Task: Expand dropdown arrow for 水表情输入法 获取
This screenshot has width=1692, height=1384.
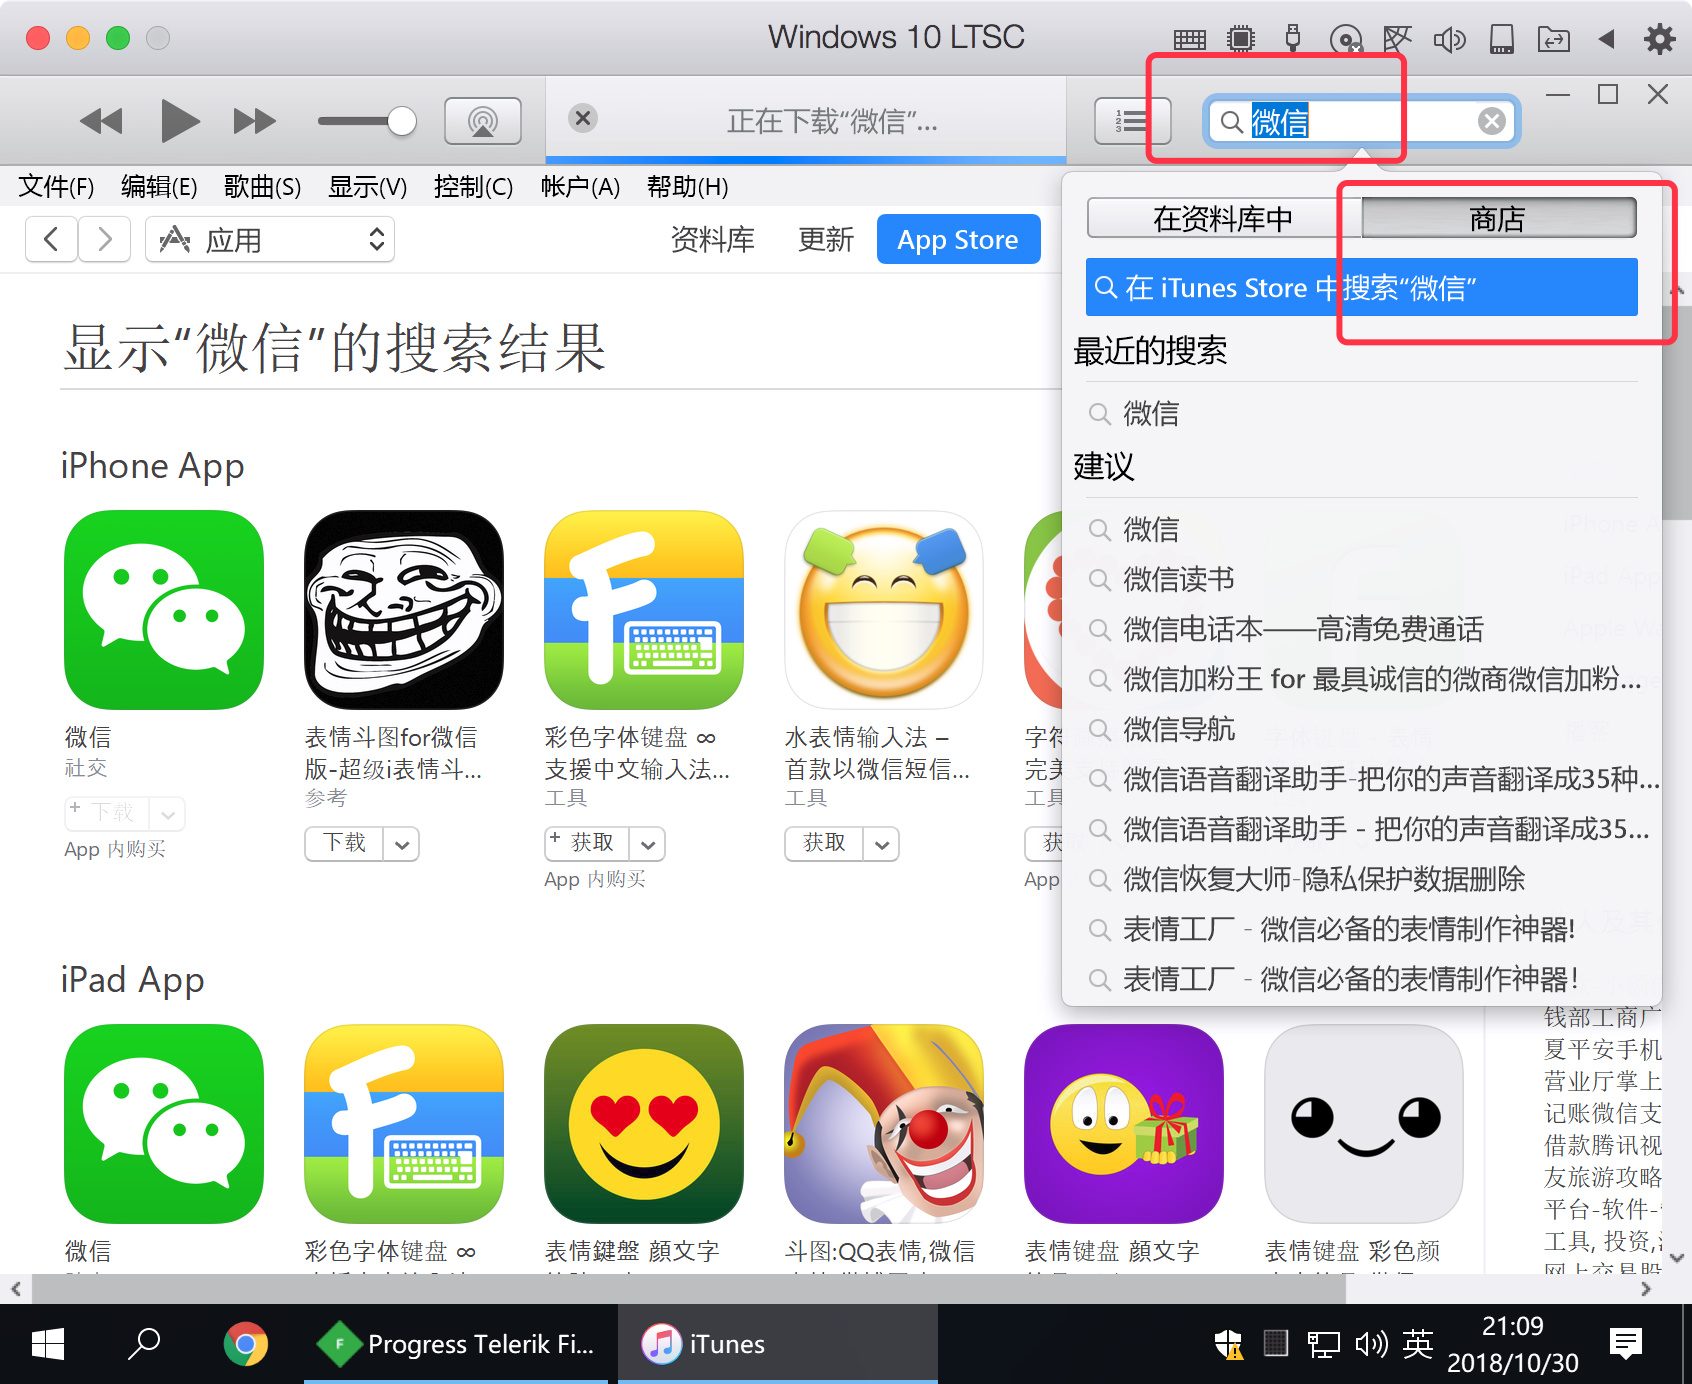Action: point(882,844)
